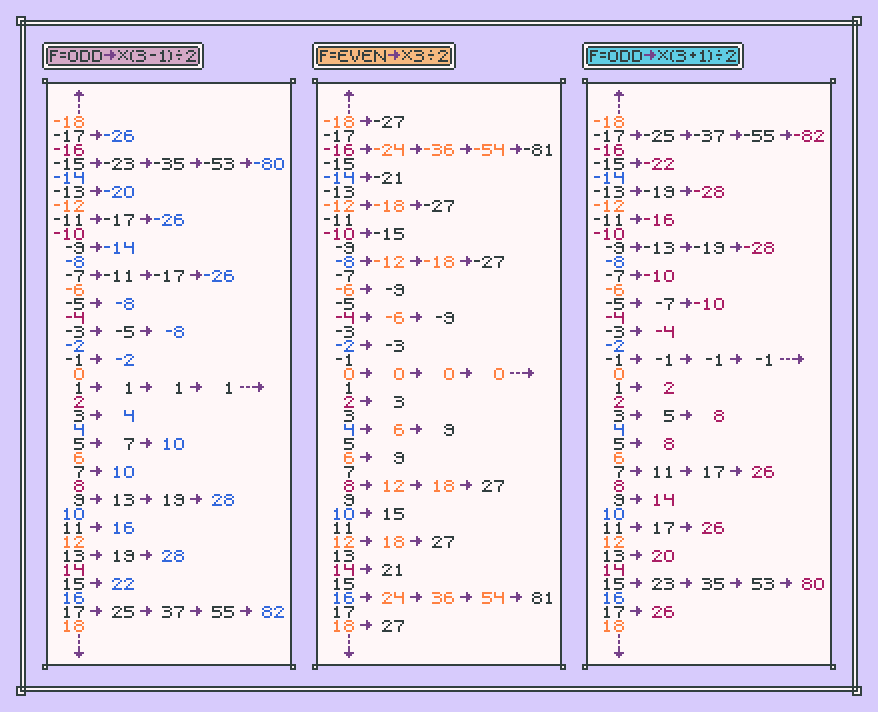Switch to the F=ODD→×(3-1)÷2 panel header
The image size is (878, 712).
pyautogui.click(x=122, y=57)
